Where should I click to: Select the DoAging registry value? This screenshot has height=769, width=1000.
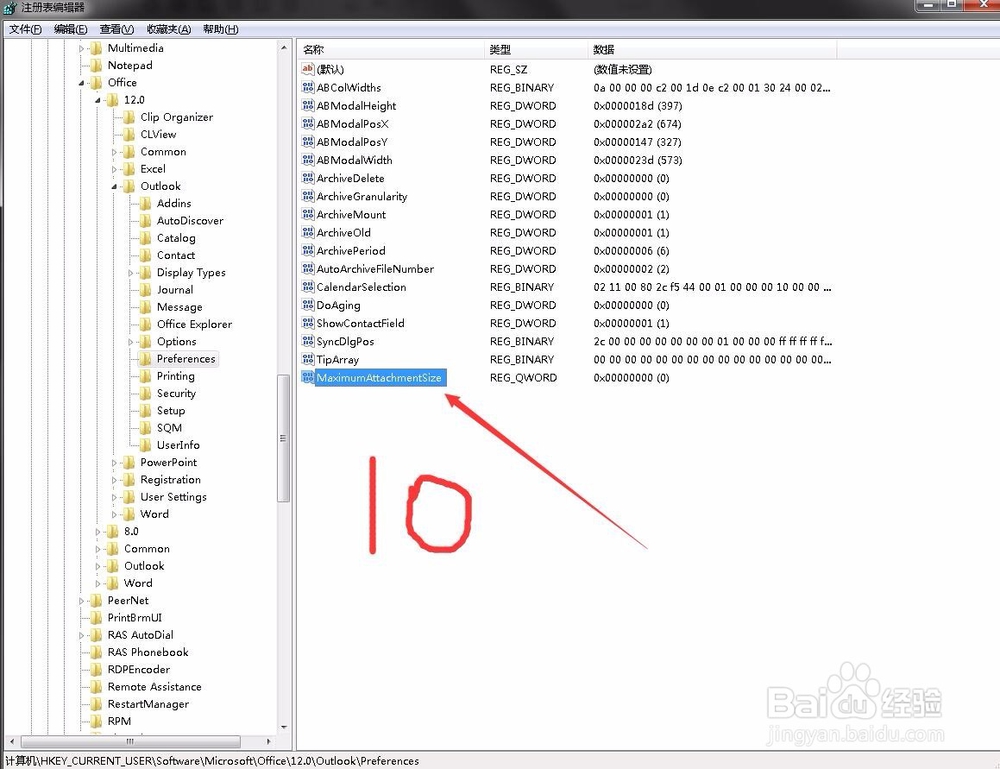338,305
